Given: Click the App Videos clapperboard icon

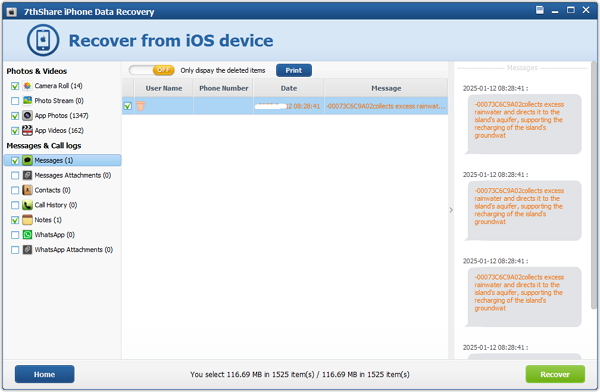Looking at the screenshot, I should (27, 131).
